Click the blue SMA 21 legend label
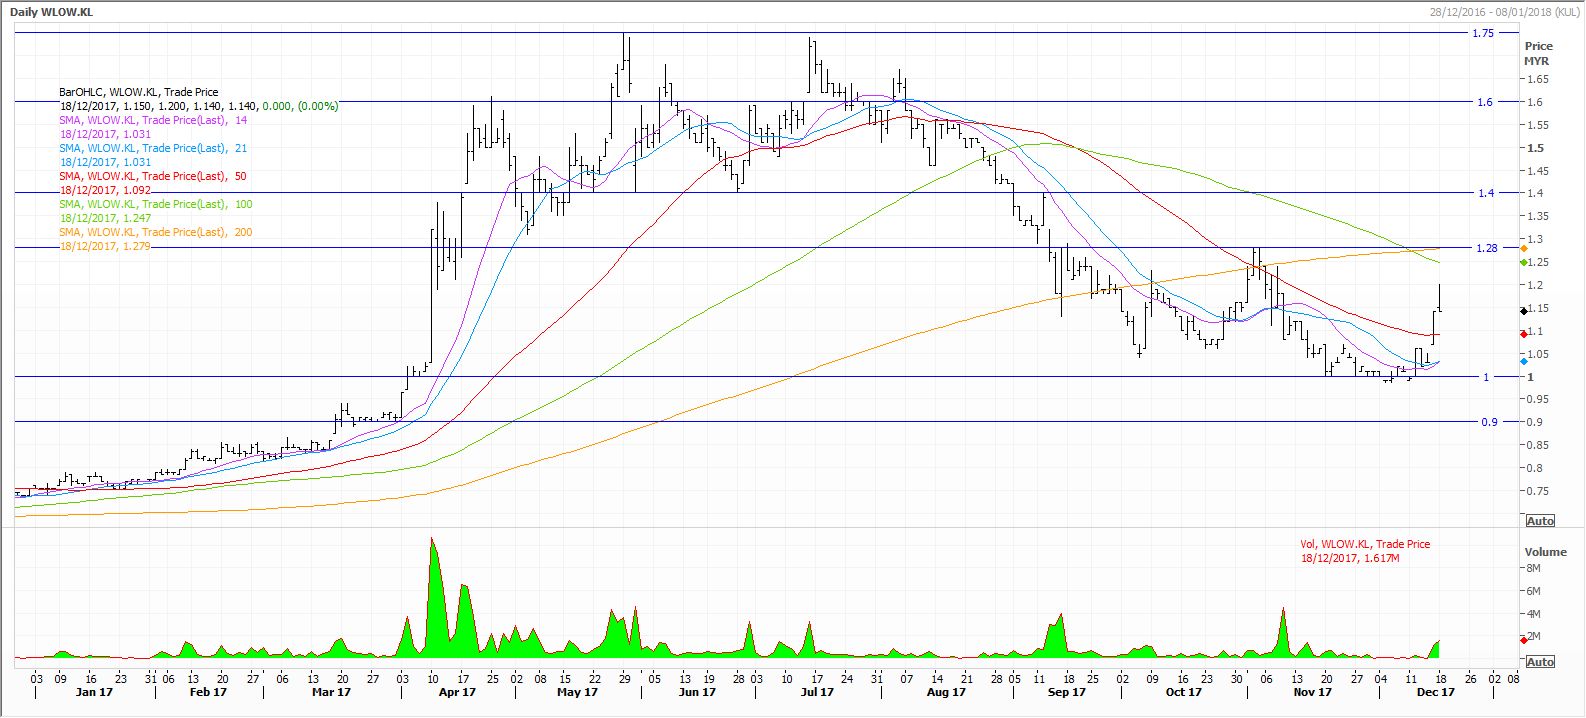 point(153,148)
